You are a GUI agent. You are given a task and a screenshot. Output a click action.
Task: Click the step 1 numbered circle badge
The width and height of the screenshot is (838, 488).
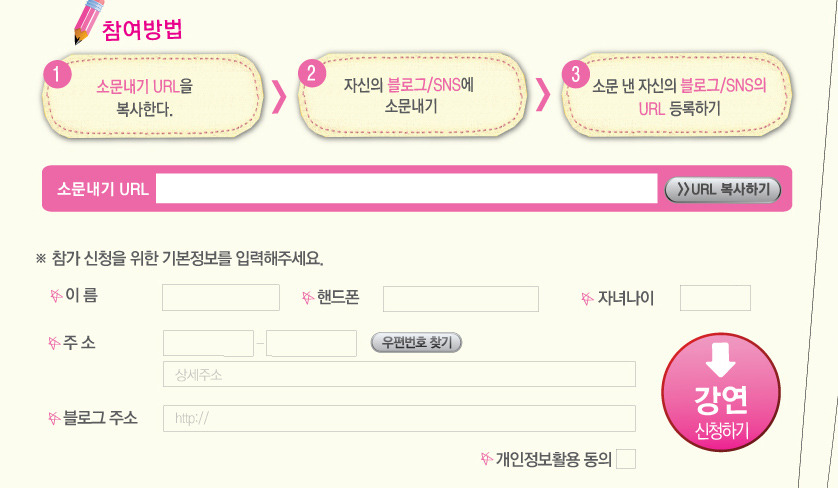coord(57,74)
